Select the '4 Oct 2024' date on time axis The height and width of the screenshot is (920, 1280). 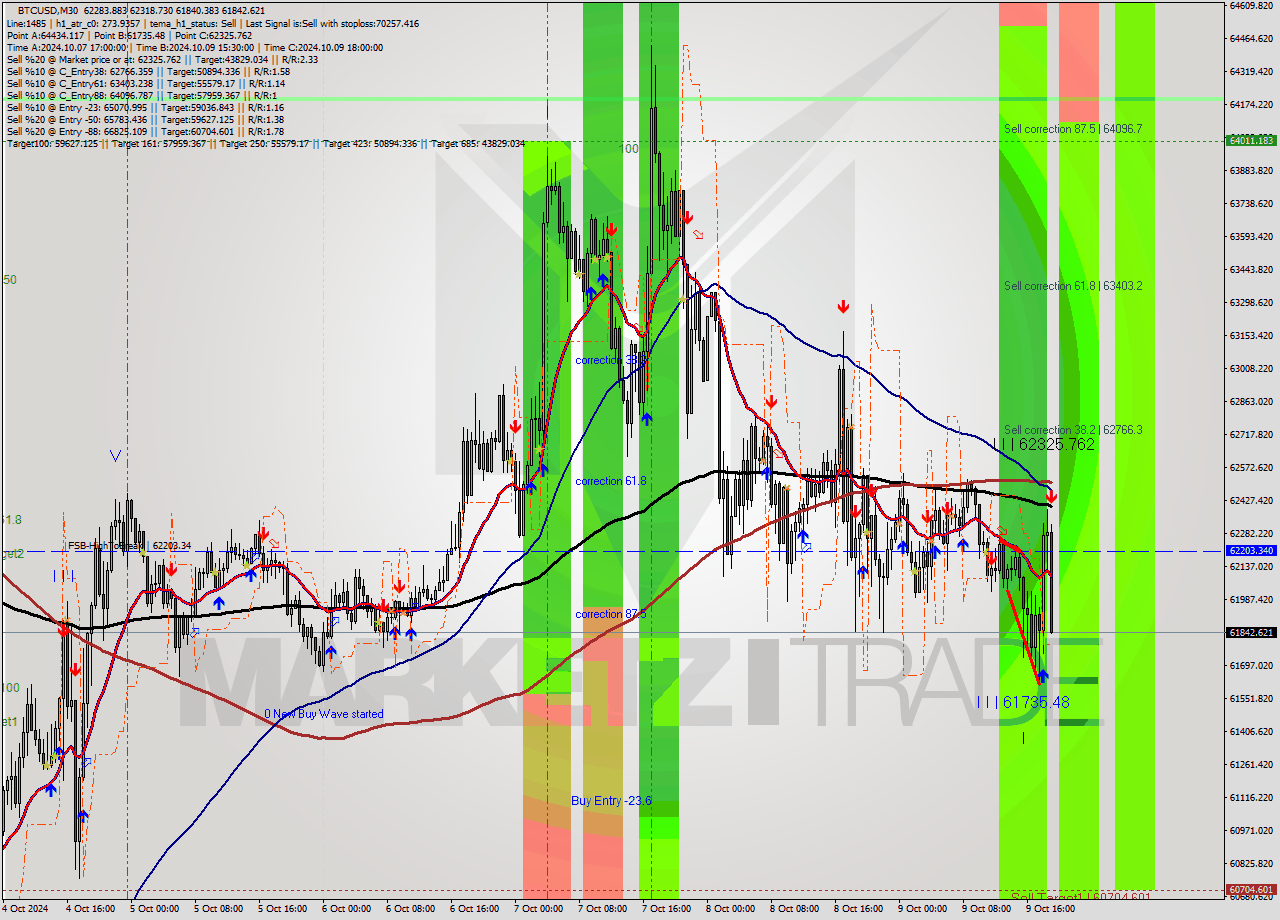click(23, 909)
